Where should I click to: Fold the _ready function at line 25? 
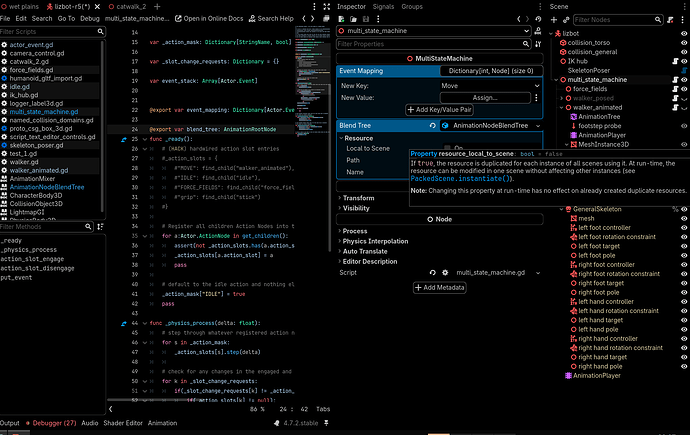tap(145, 139)
